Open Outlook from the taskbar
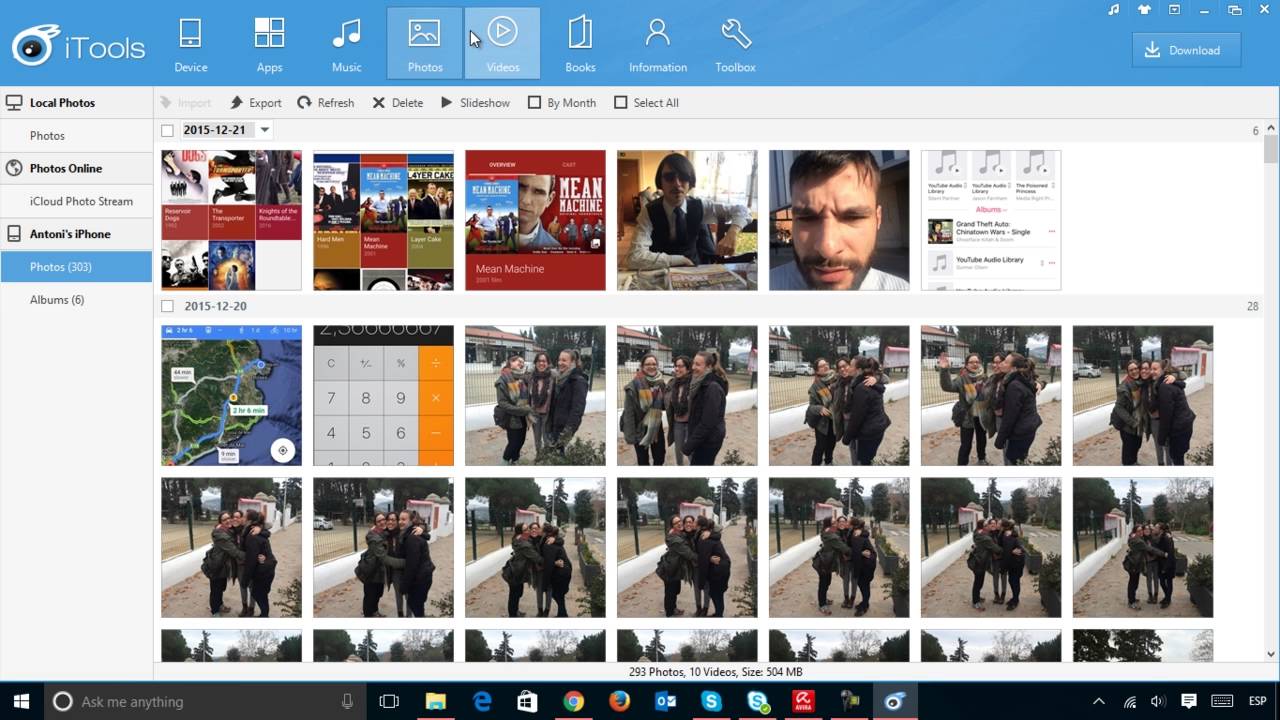1280x720 pixels. pyautogui.click(x=665, y=701)
